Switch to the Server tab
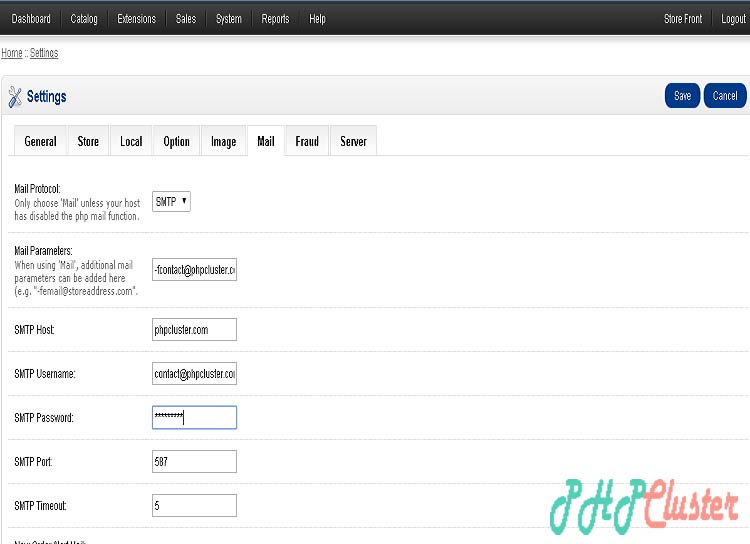This screenshot has height=544, width=750. (x=353, y=141)
